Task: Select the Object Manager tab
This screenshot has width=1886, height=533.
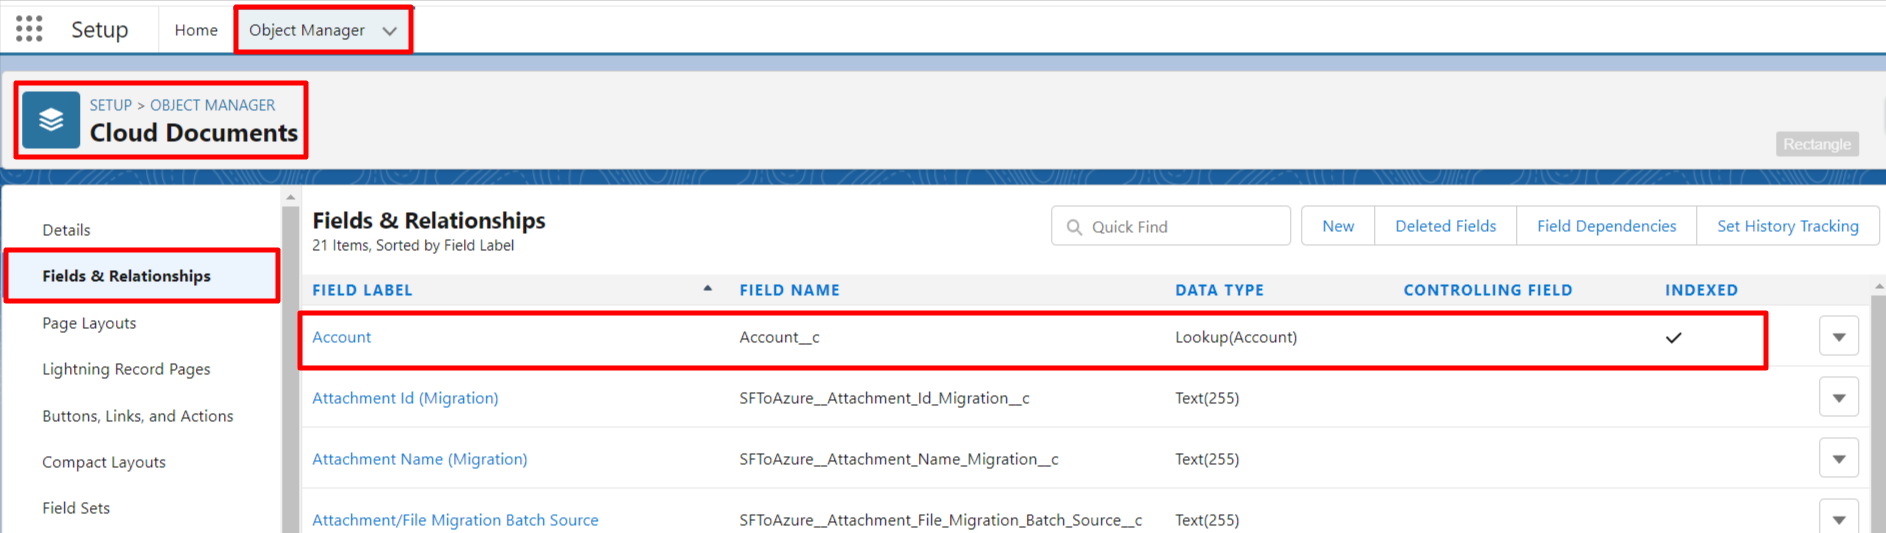Action: [x=306, y=30]
